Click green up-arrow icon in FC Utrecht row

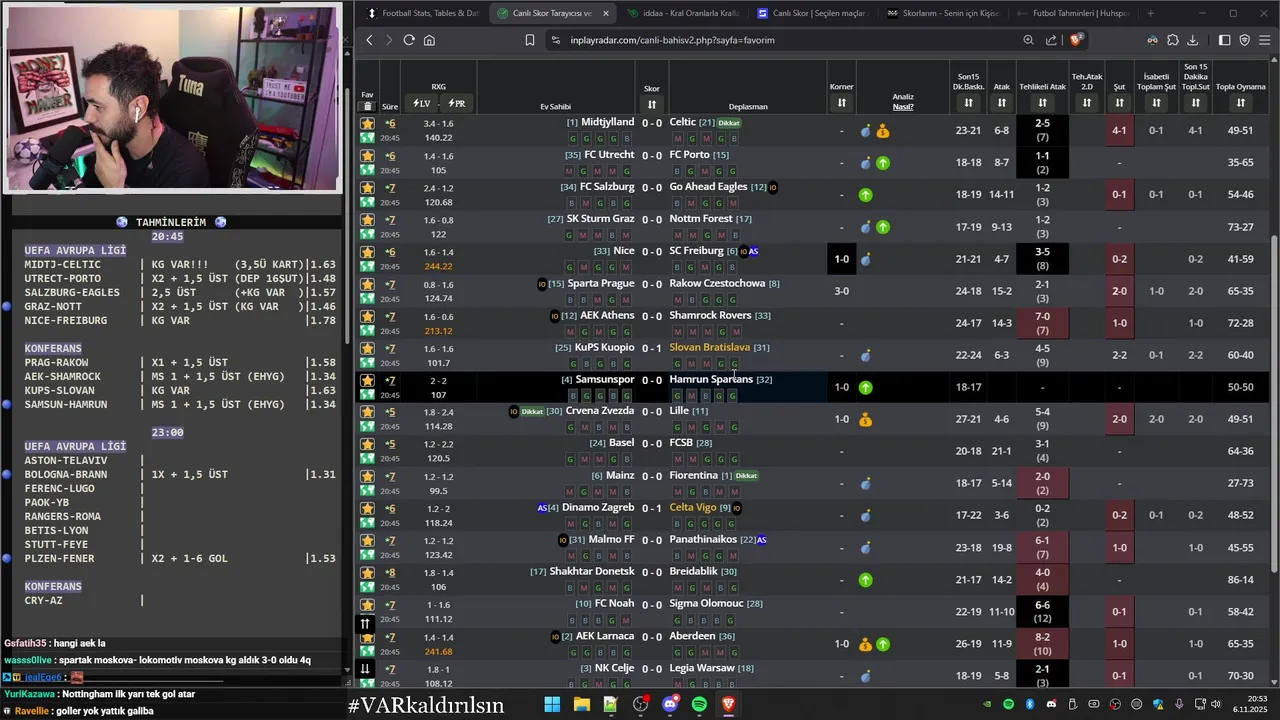click(883, 163)
